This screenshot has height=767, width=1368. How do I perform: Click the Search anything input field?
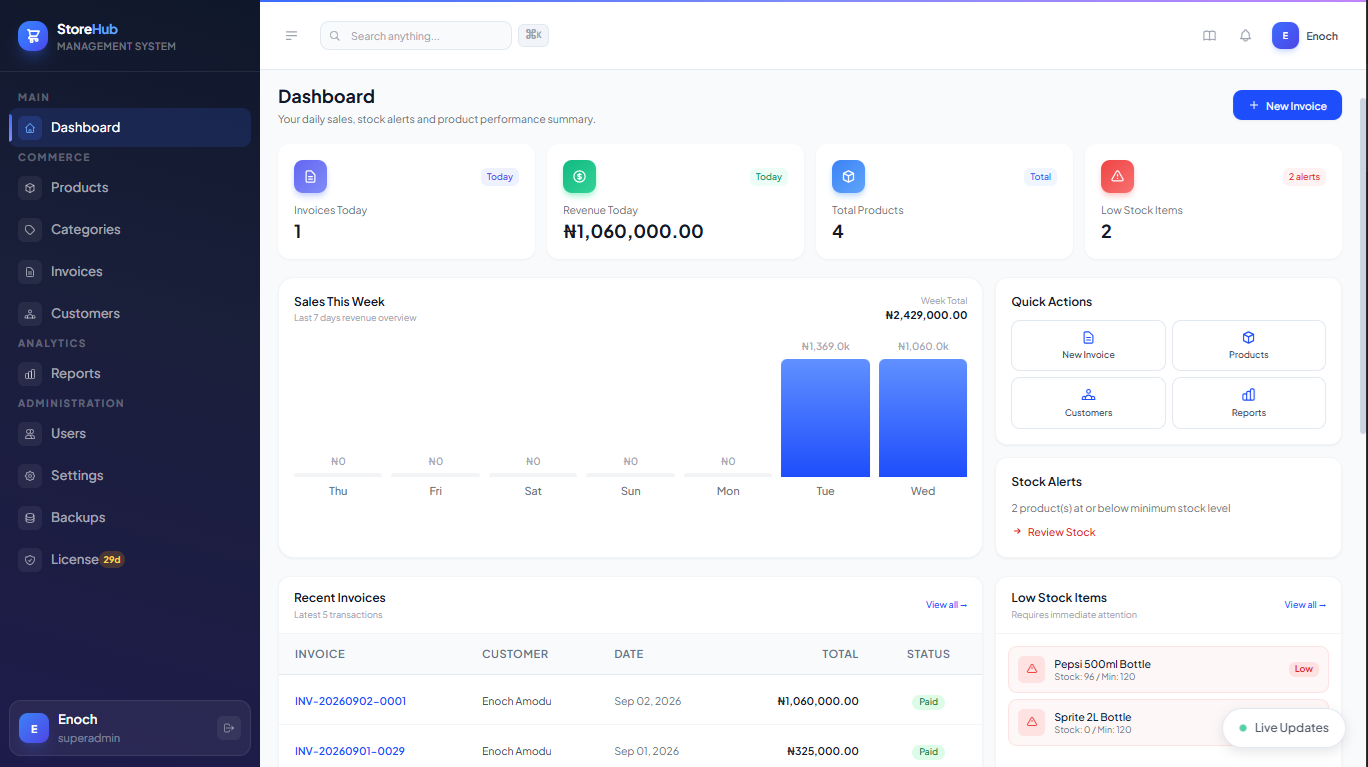coord(416,36)
